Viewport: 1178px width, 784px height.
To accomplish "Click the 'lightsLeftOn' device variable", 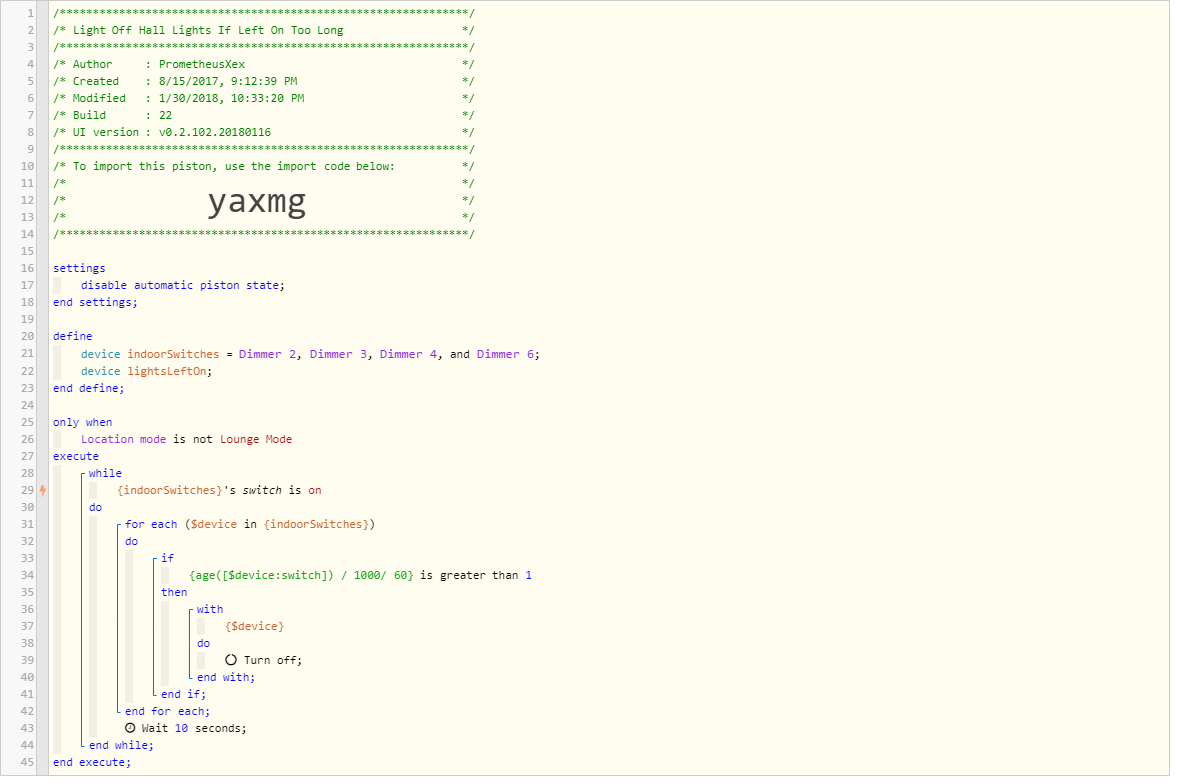I will coord(167,372).
